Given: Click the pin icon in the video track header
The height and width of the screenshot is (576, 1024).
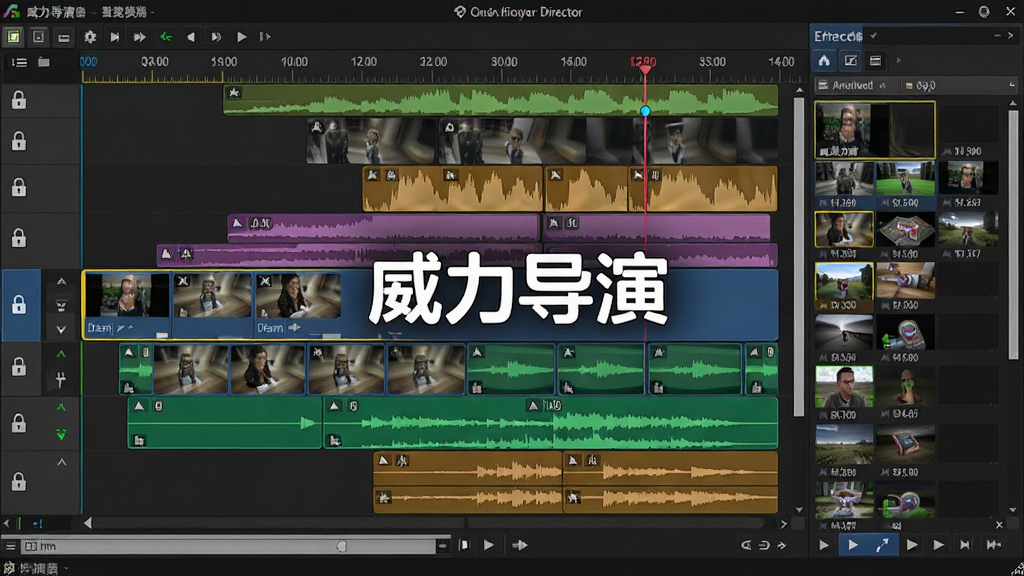Looking at the screenshot, I should coord(61,379).
